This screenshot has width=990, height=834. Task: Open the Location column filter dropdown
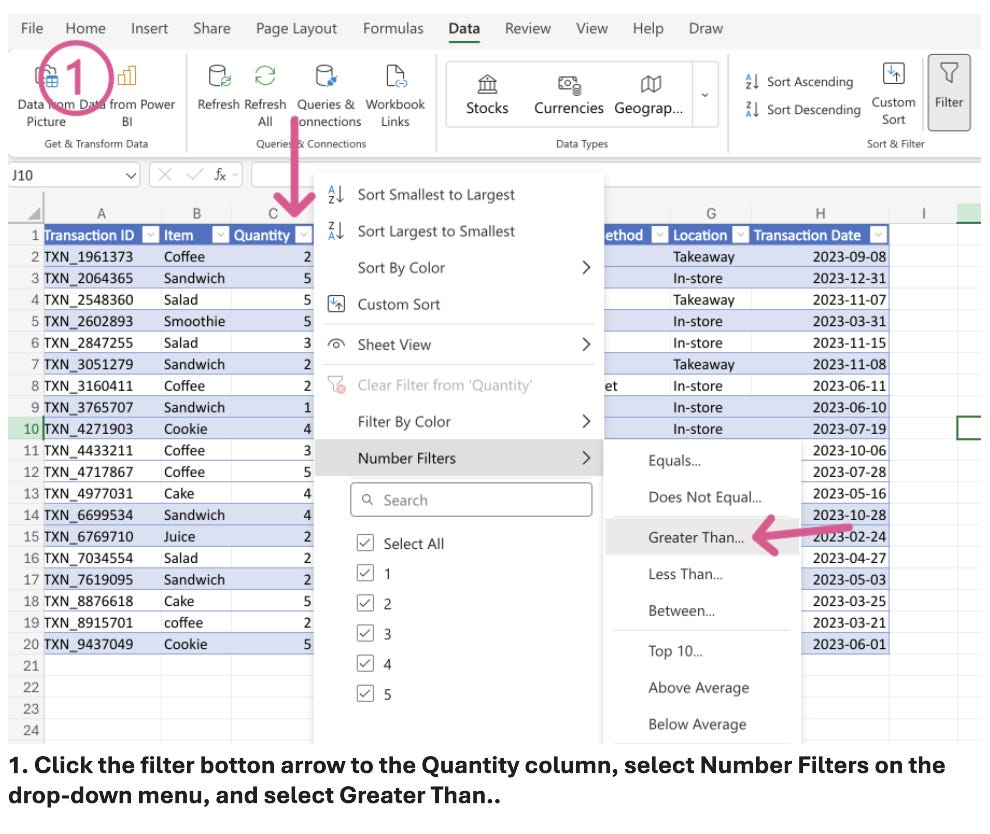[741, 235]
